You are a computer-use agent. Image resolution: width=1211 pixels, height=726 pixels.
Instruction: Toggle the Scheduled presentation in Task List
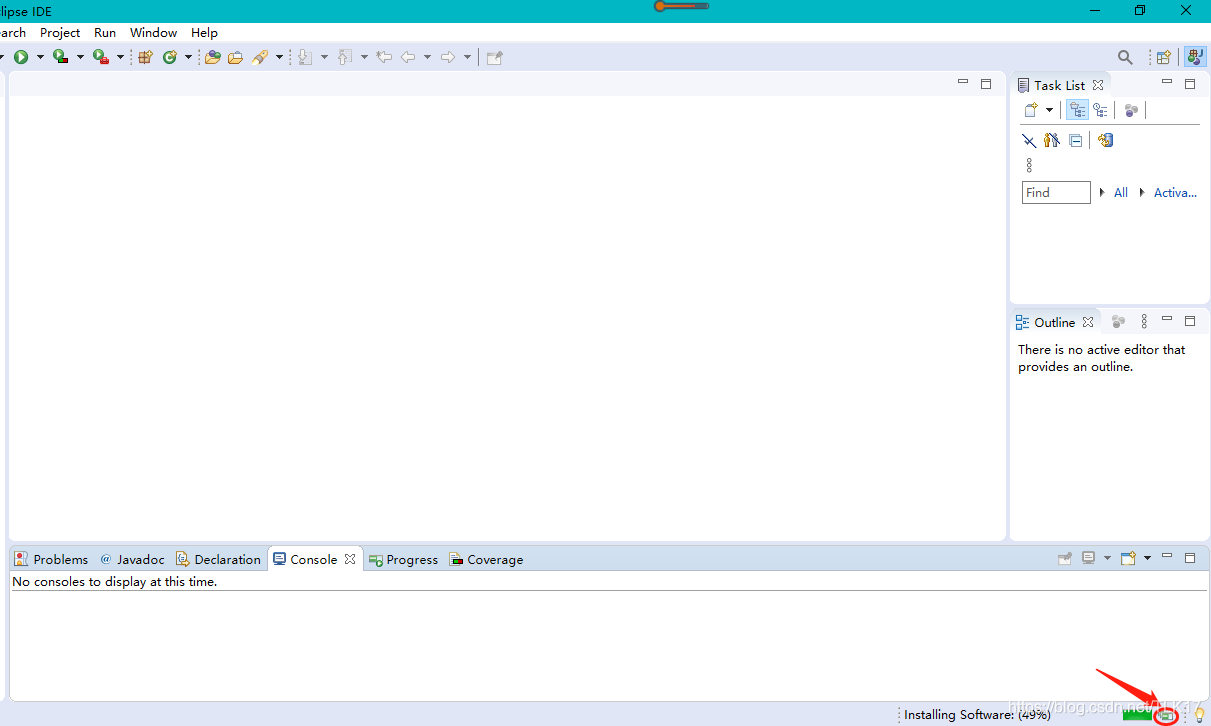click(1100, 110)
